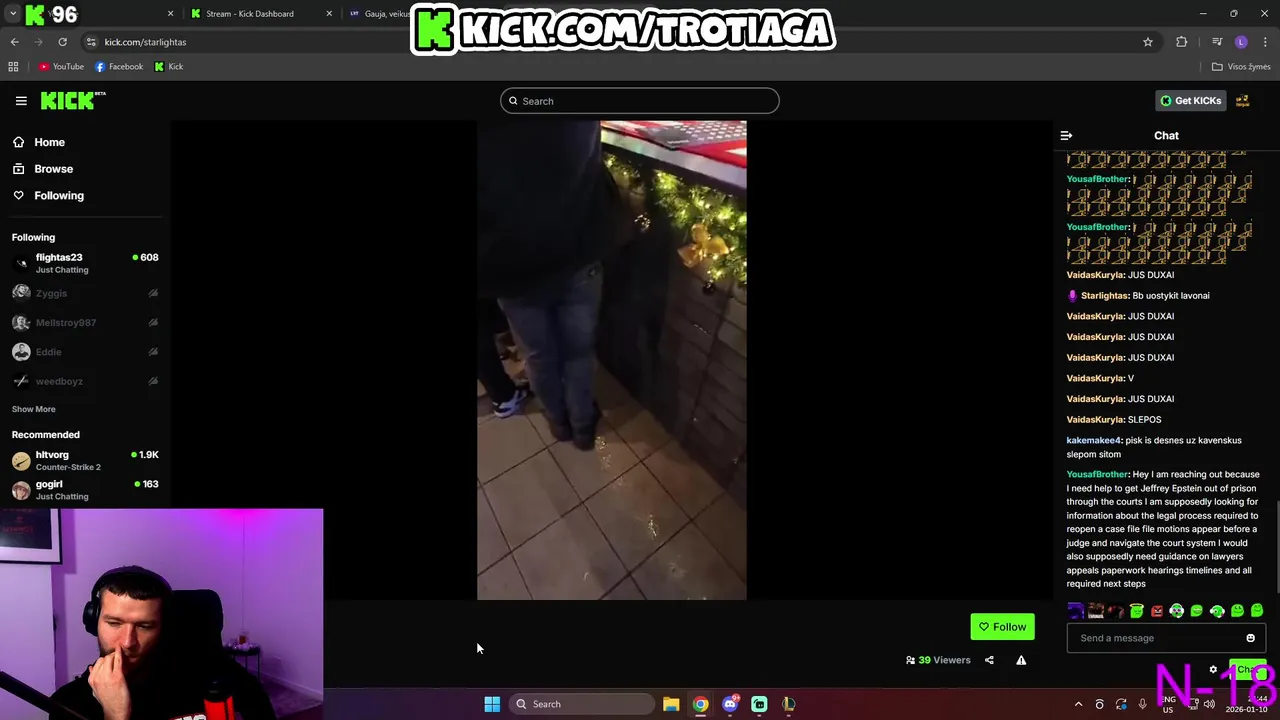Open Browse in the sidebar

click(53, 169)
